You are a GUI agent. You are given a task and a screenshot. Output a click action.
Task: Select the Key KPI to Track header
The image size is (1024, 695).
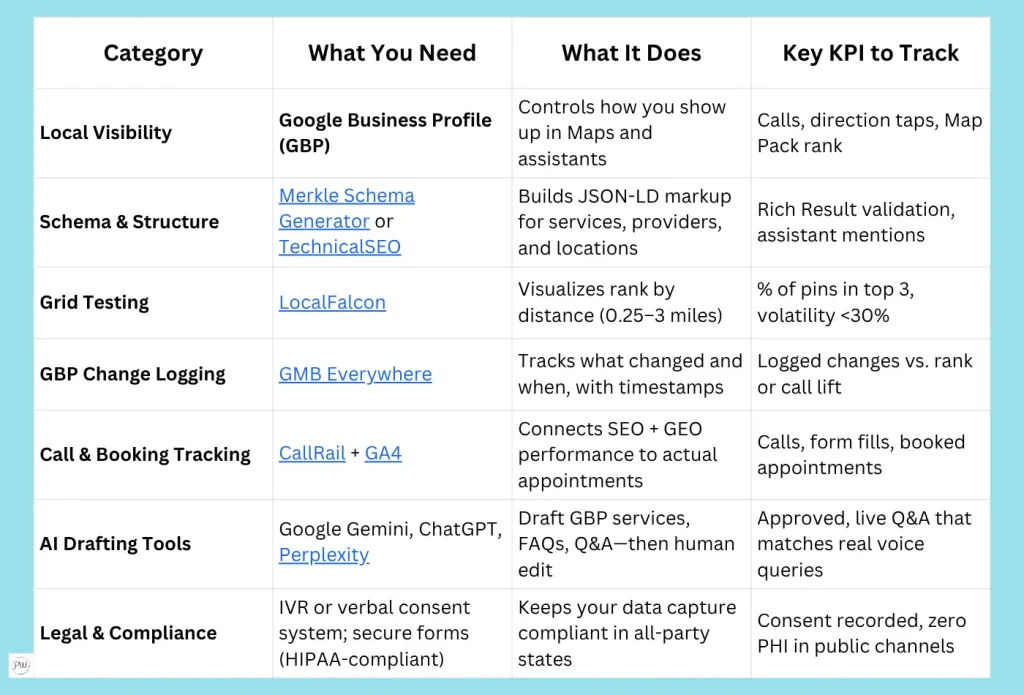(x=870, y=53)
